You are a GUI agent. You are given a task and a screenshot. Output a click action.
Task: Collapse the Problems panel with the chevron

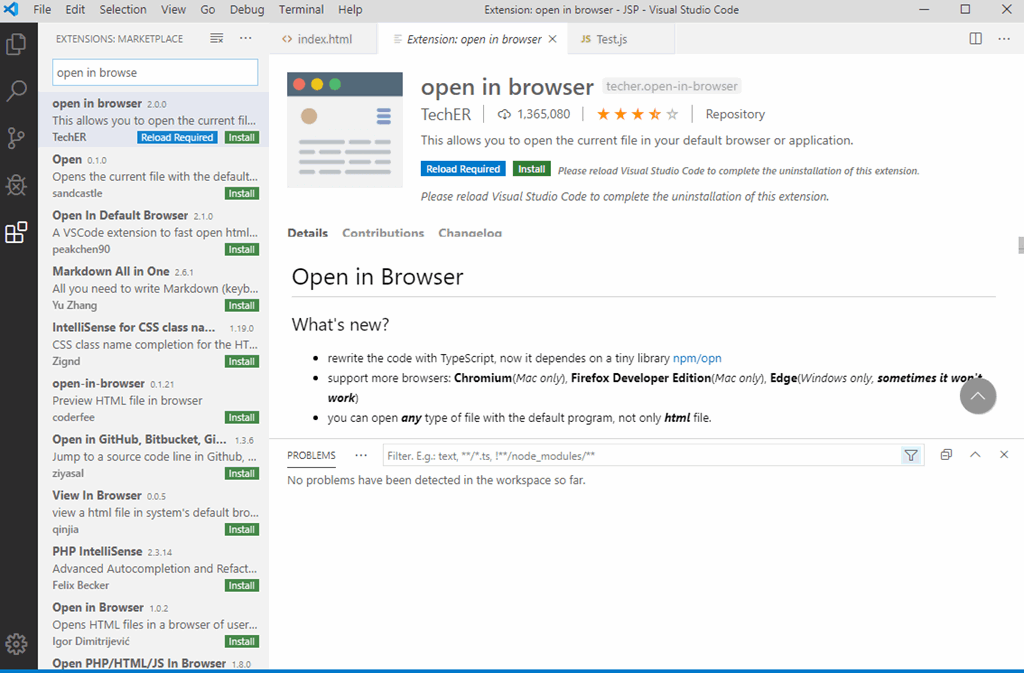975,454
